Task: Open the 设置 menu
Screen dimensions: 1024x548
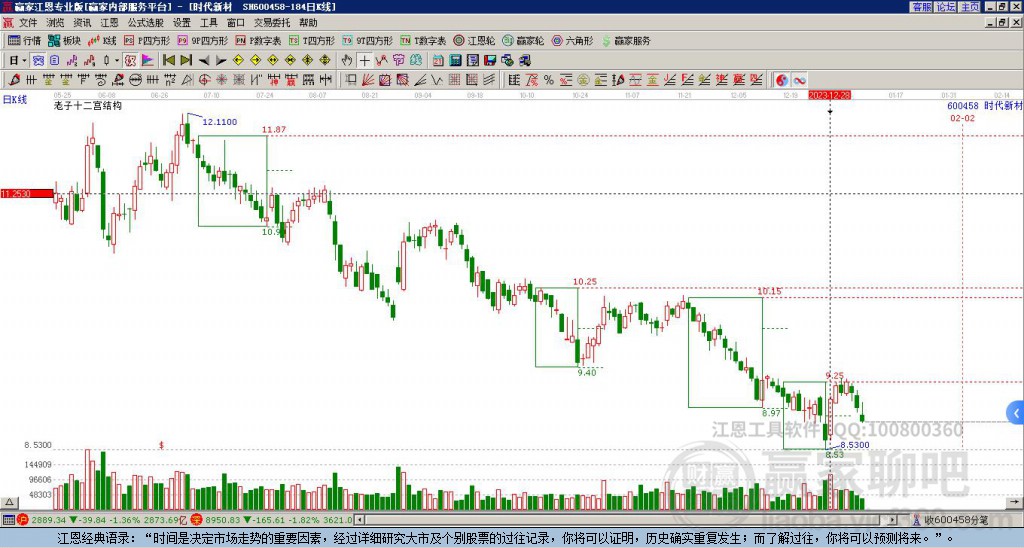Action: (182, 23)
